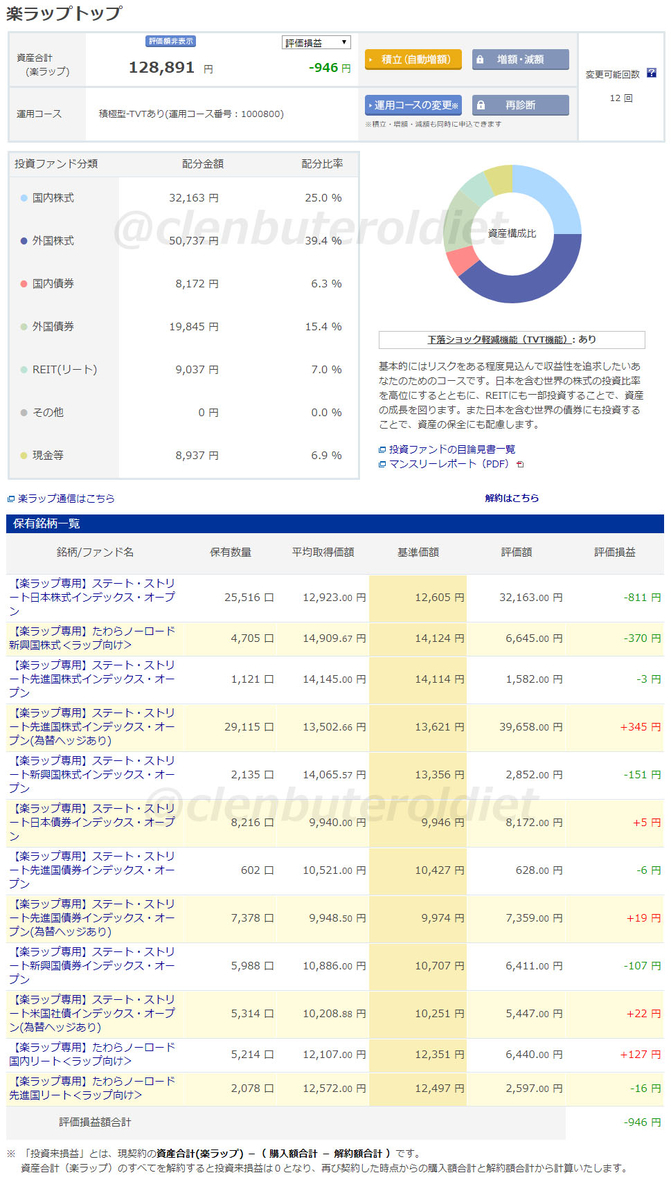Open the 投資ファンドの目論見書一覧 link
The width and height of the screenshot is (671, 1200).
point(452,450)
